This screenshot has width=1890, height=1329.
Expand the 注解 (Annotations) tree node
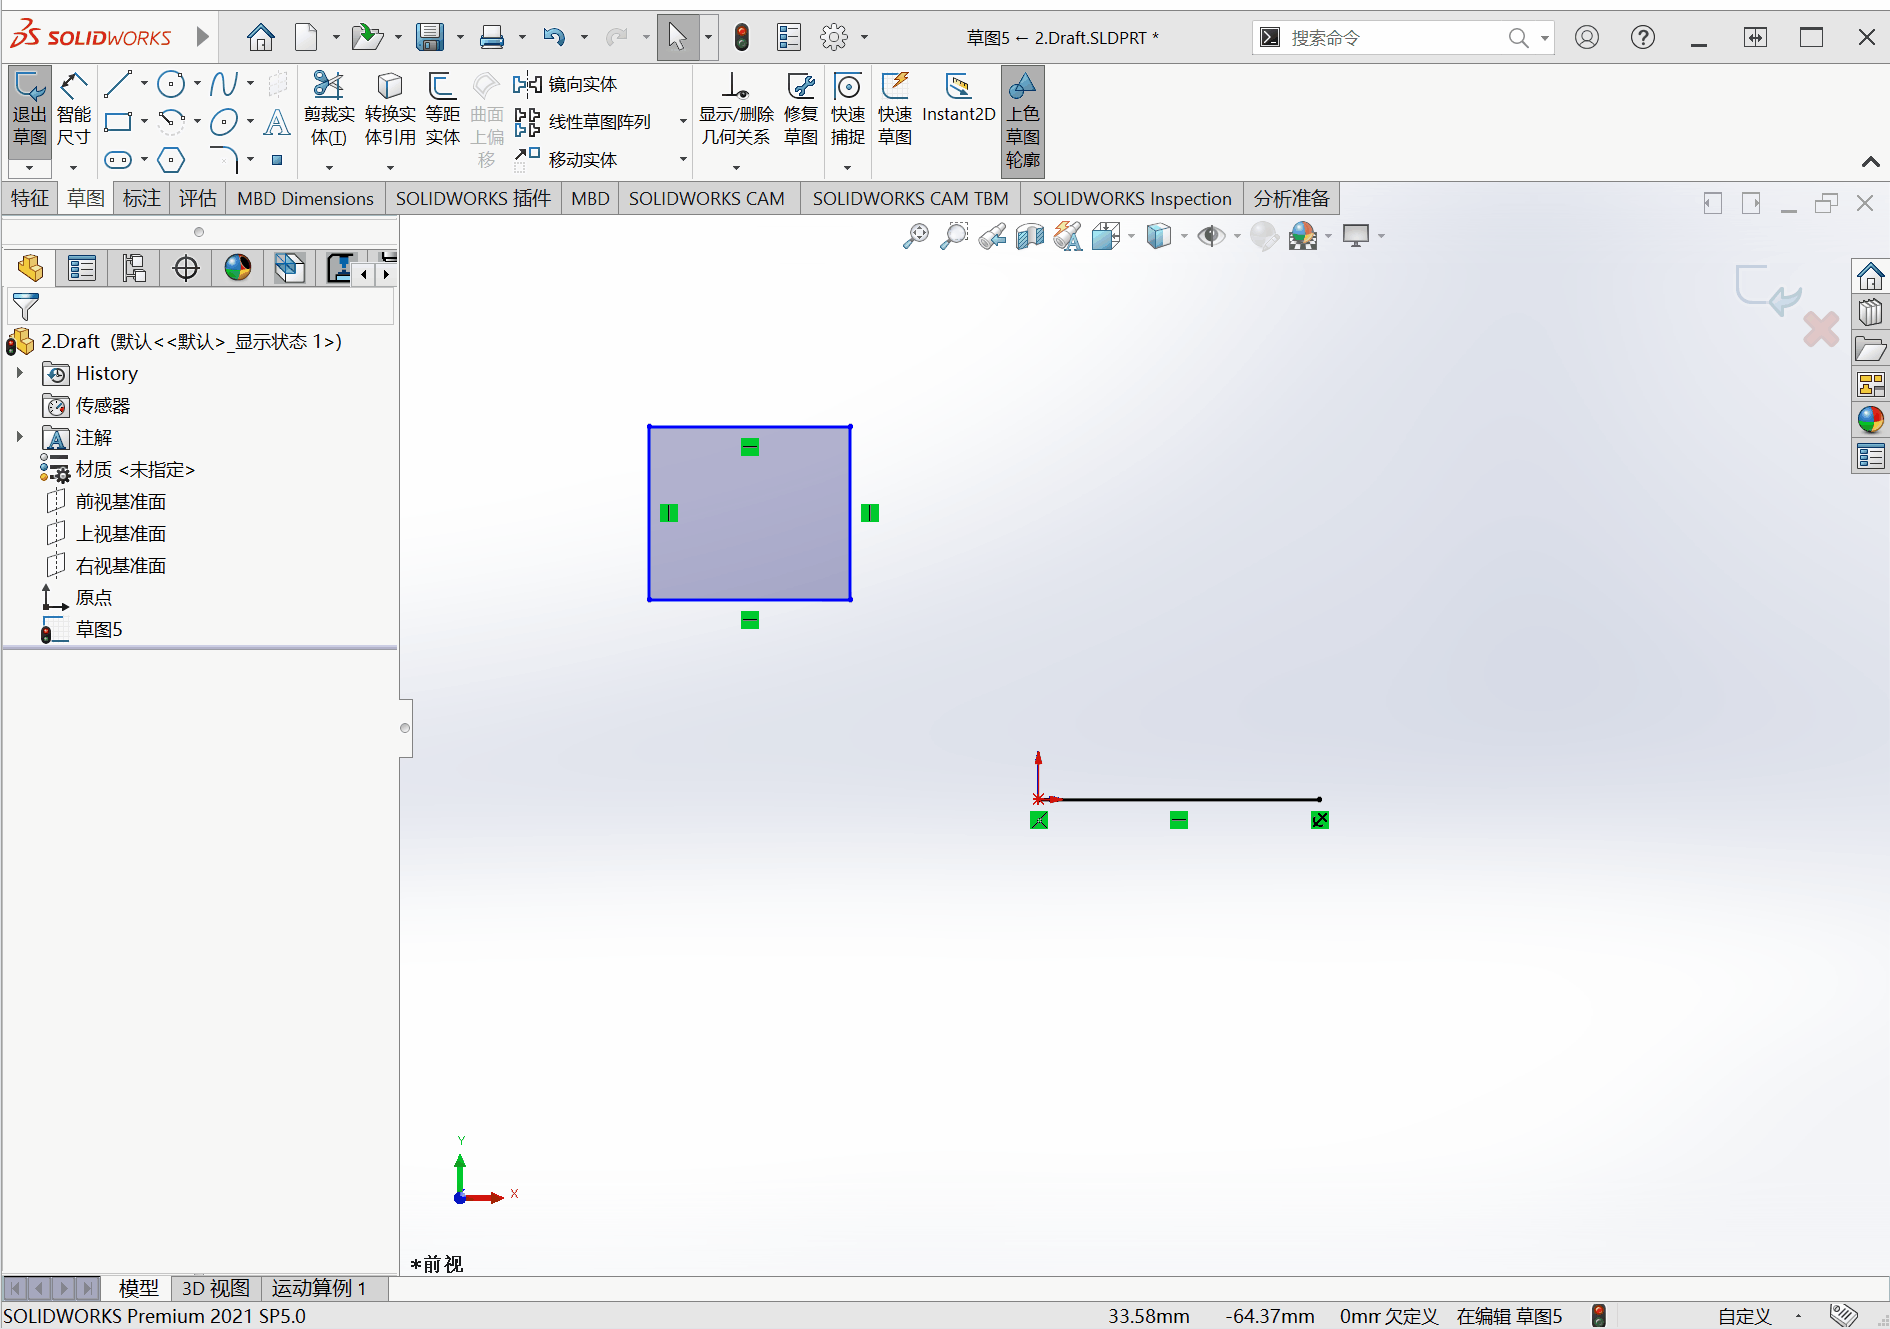click(19, 437)
